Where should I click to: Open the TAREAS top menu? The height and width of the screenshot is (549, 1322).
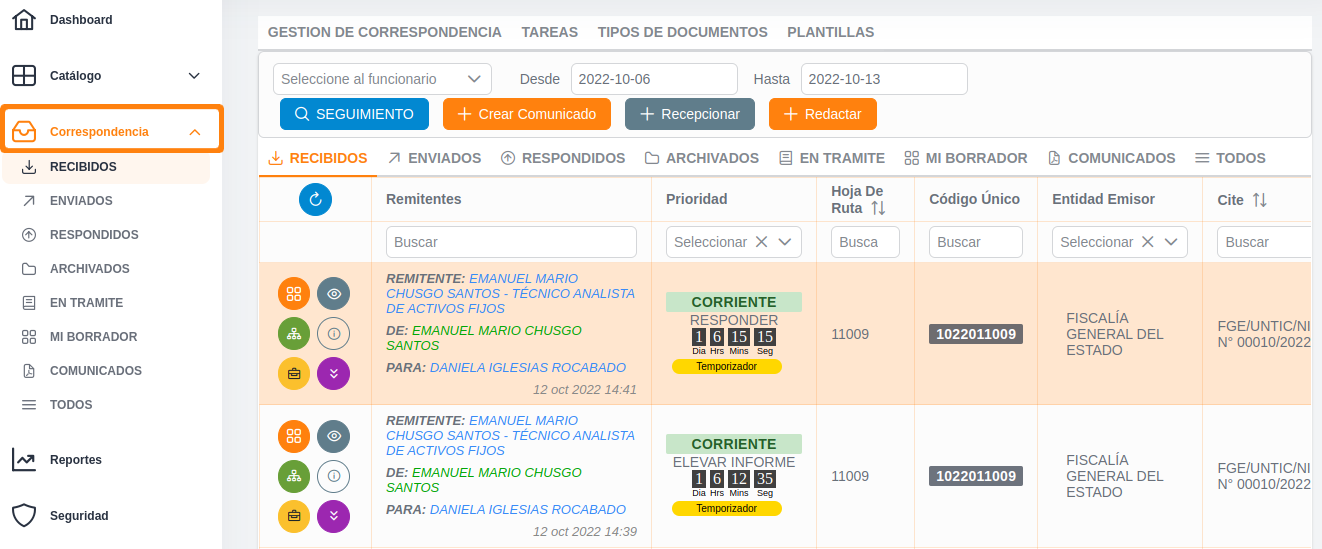pyautogui.click(x=550, y=32)
